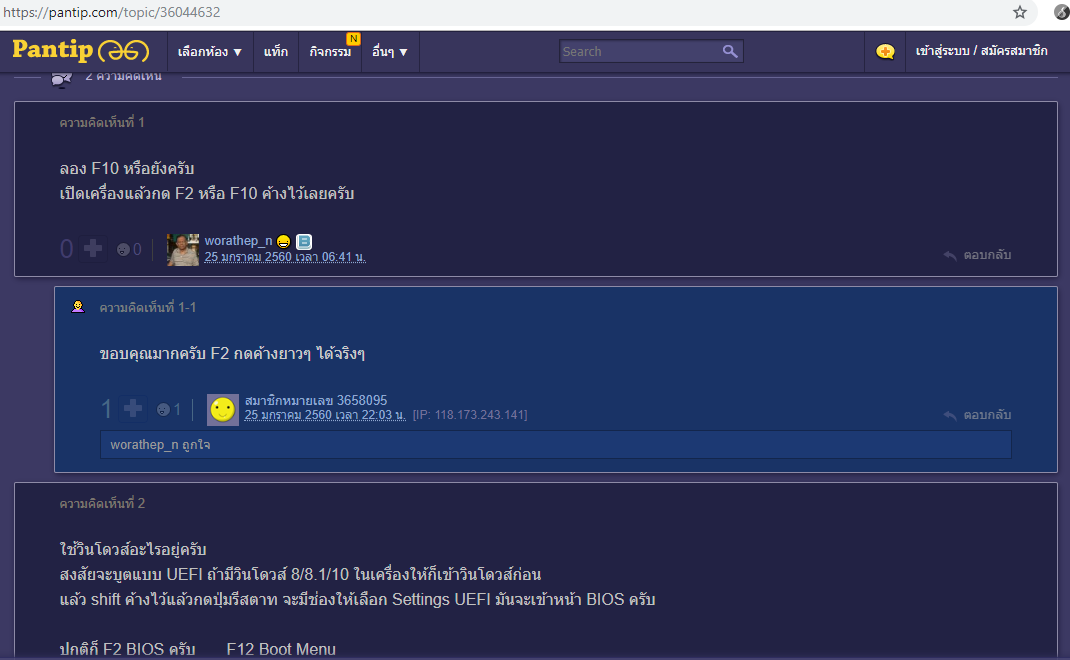Click into the Search input field
Screen dimensions: 1070x660
click(638, 51)
